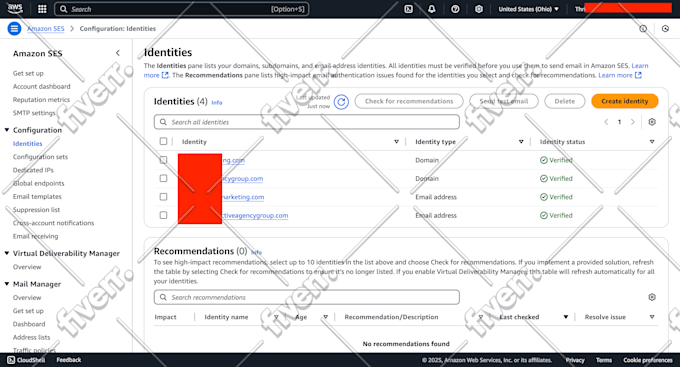Open the help question-mark menu

click(x=455, y=9)
